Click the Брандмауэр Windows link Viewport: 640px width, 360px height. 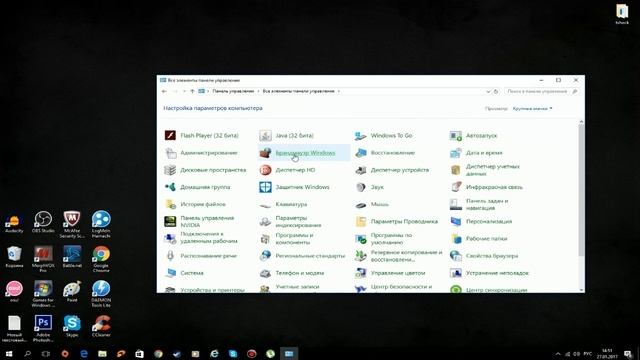tap(305, 153)
